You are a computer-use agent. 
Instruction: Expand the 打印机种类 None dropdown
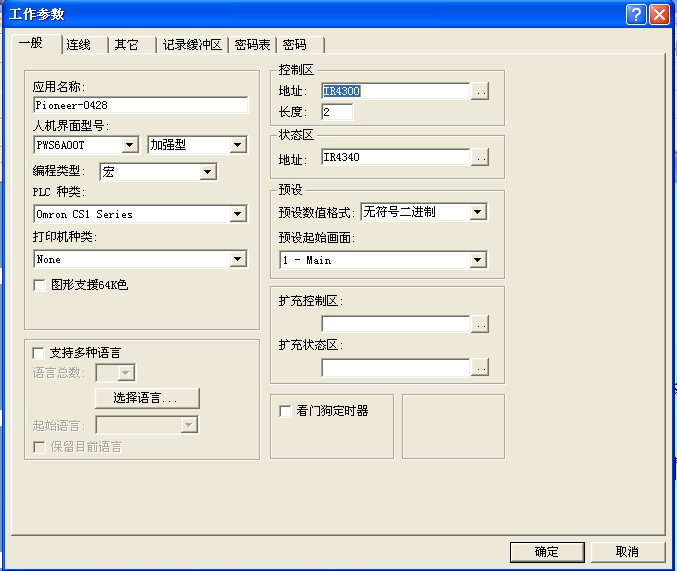pos(238,259)
